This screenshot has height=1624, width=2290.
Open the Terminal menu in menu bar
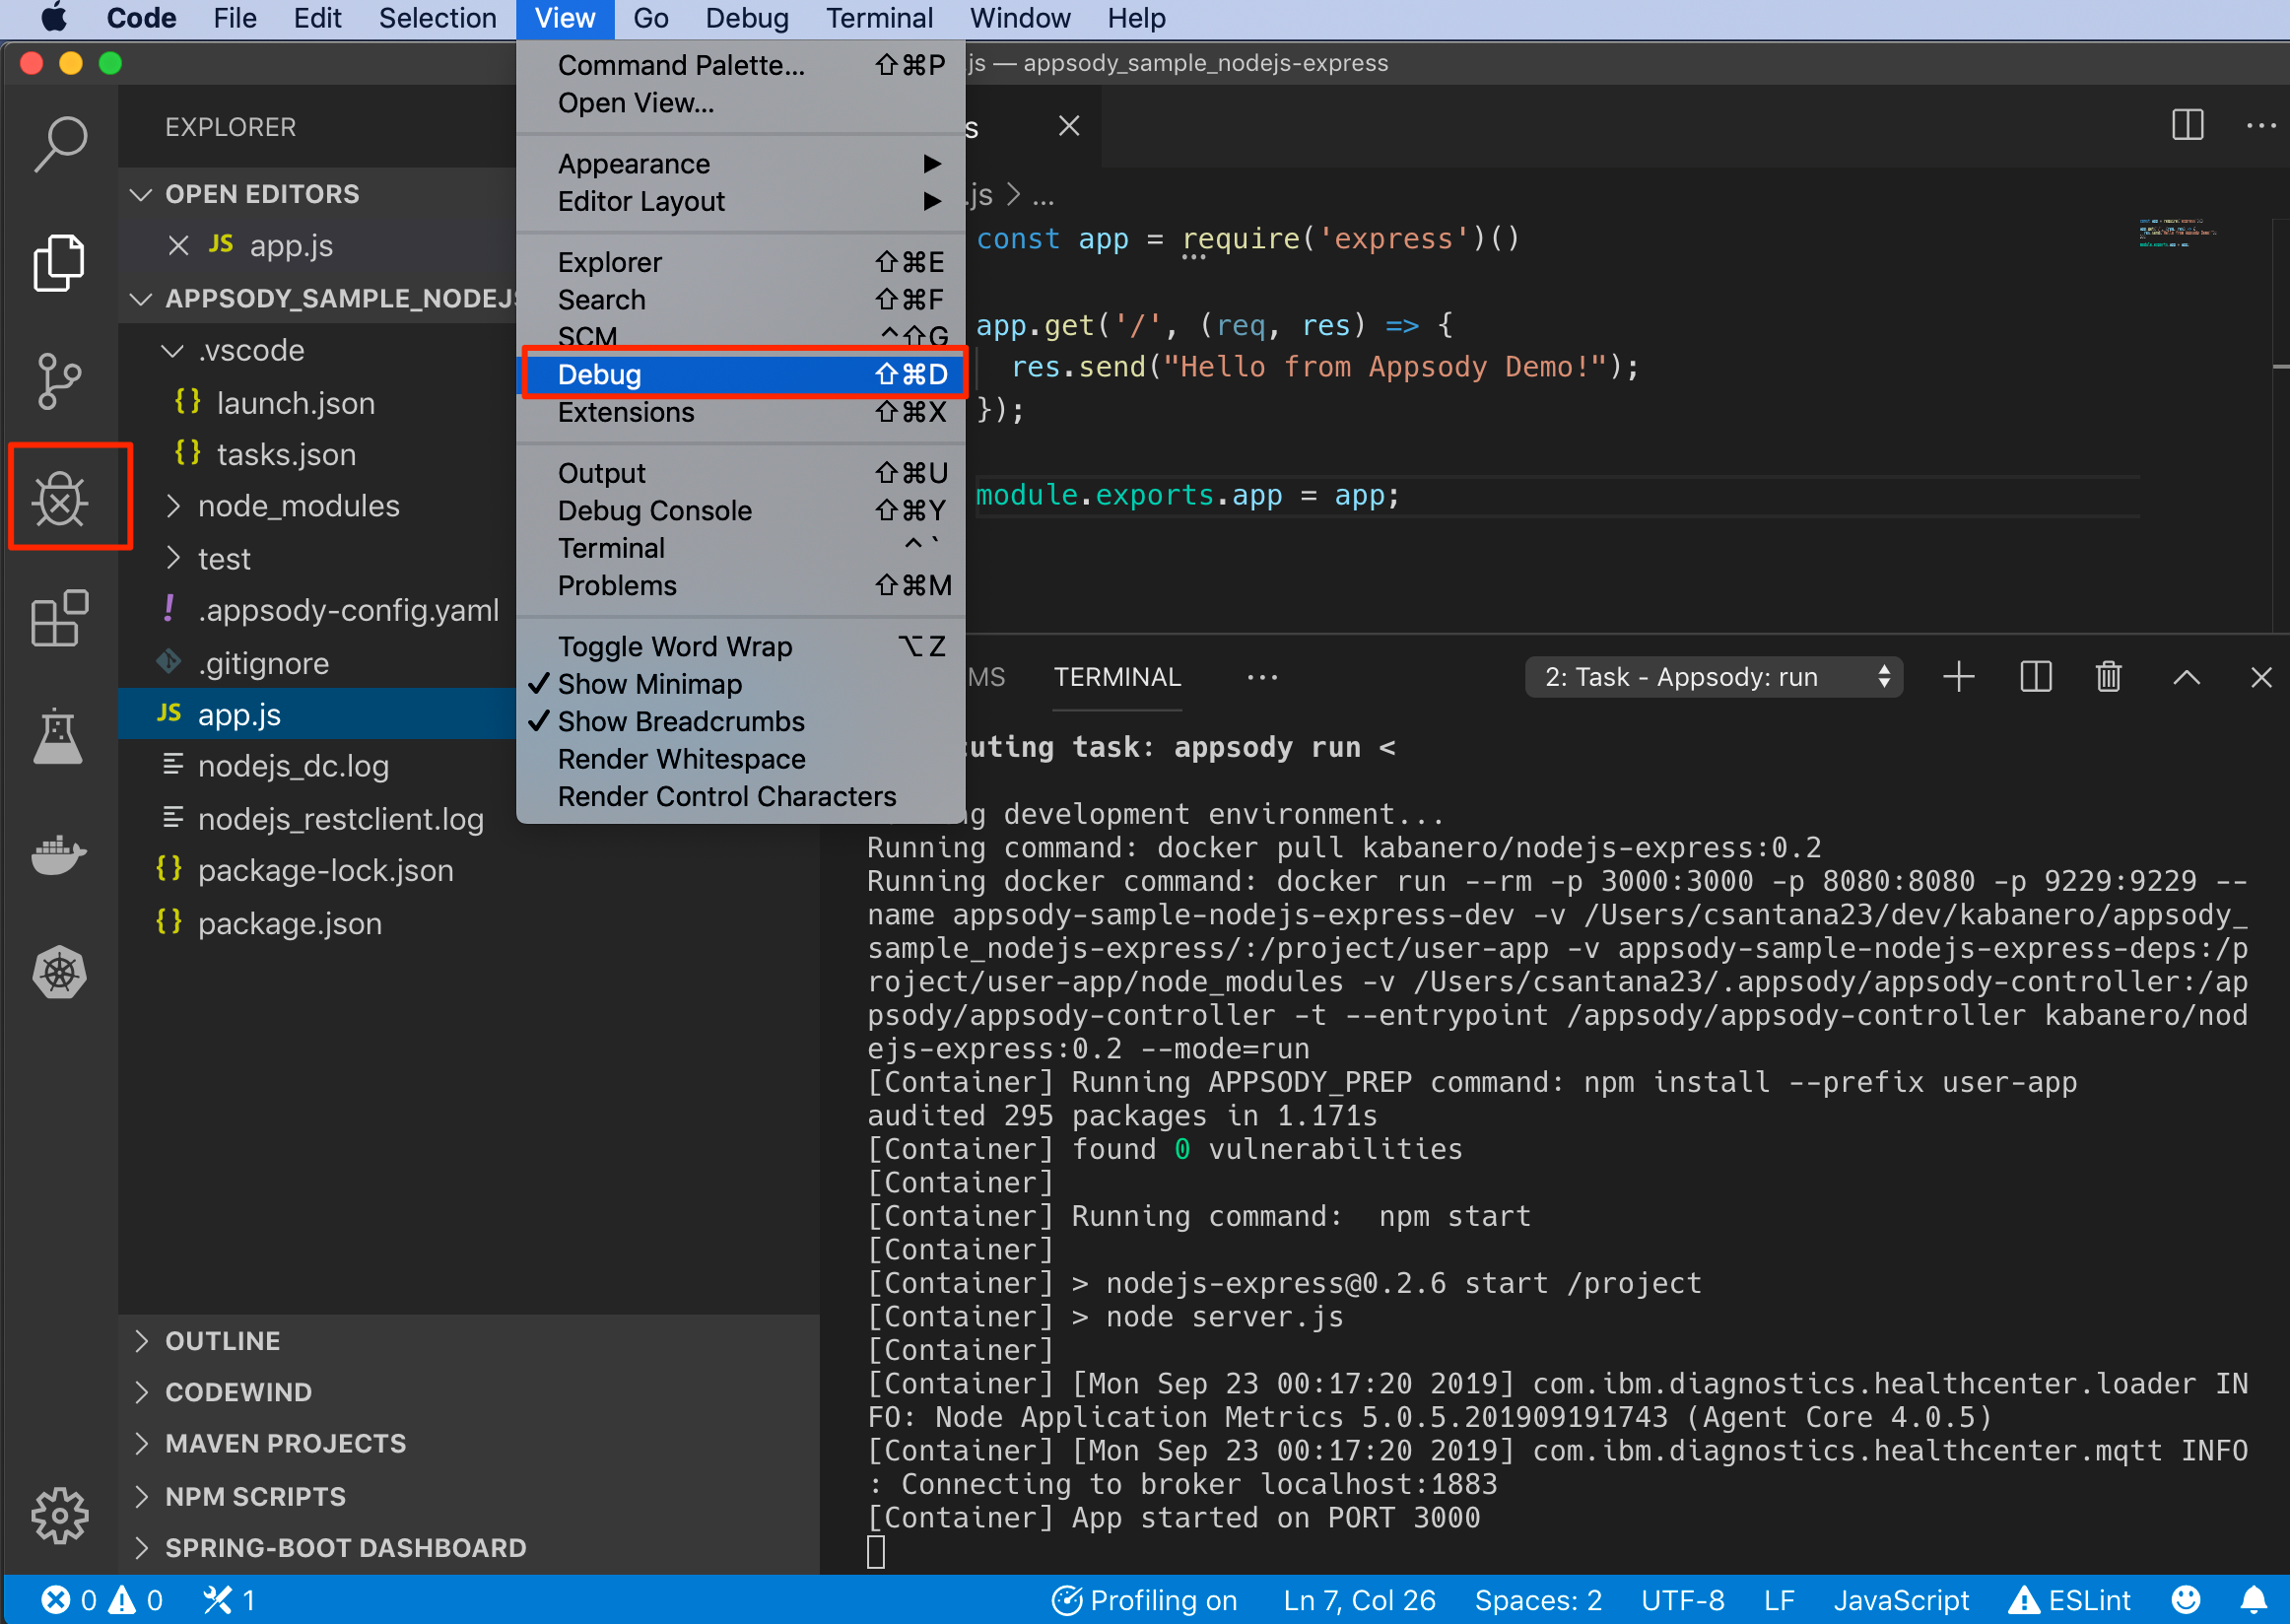click(879, 19)
